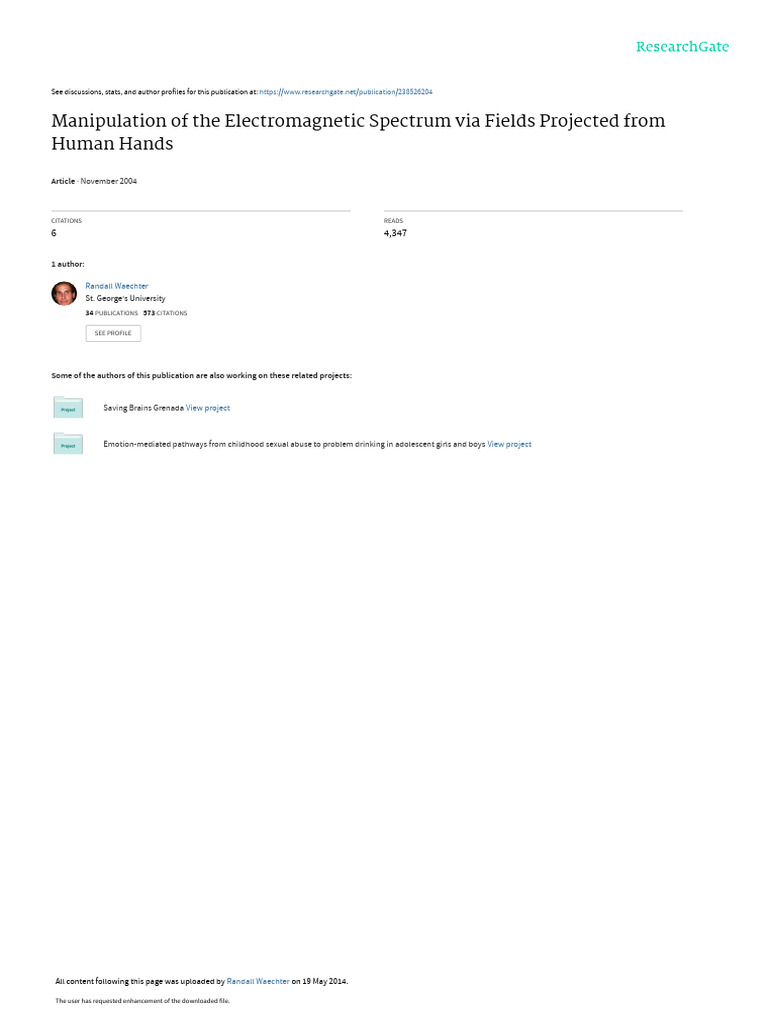The width and height of the screenshot is (768, 1024).
Task: Click the Emotion-mediated pathways project title text
Action: tap(294, 444)
